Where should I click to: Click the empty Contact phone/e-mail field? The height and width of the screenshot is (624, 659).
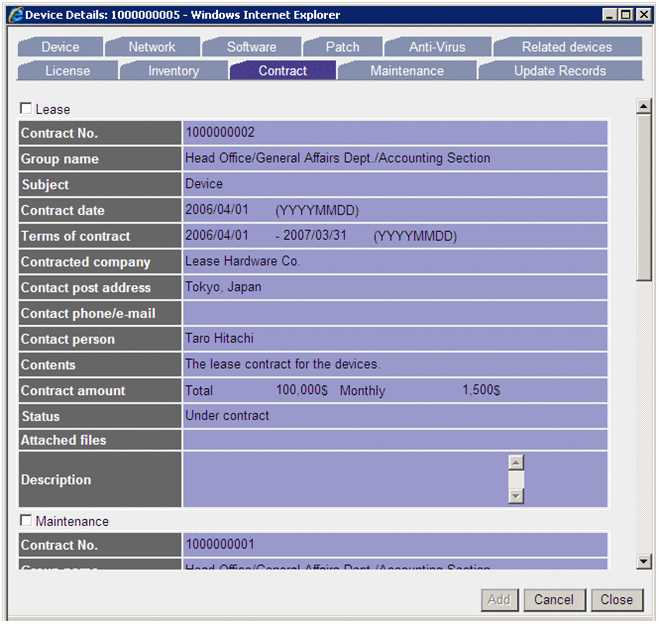[x=395, y=313]
